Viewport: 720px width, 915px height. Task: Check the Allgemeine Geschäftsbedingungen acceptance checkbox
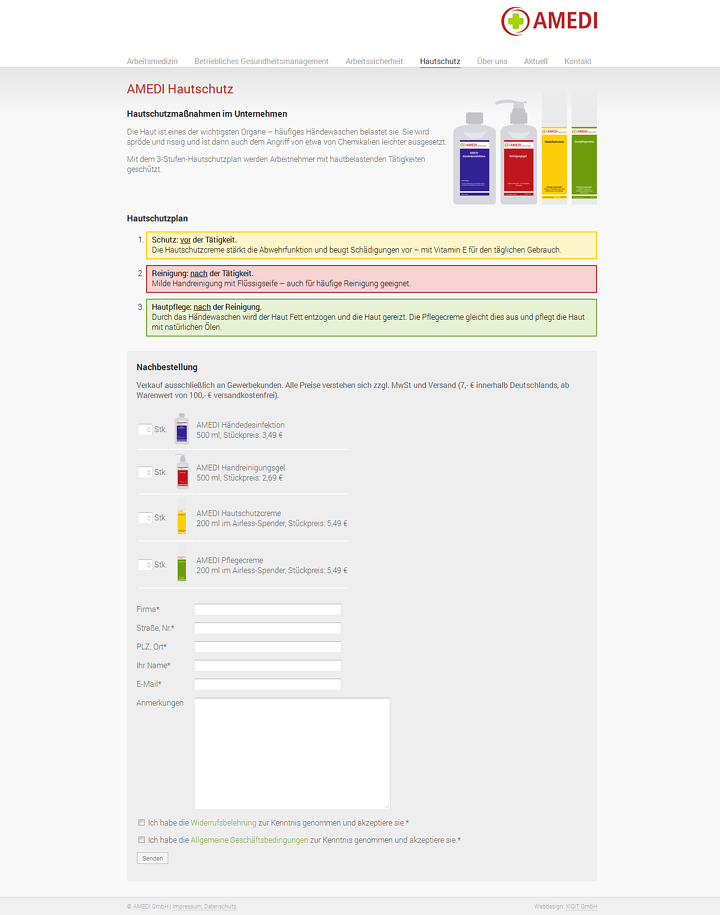pos(141,840)
